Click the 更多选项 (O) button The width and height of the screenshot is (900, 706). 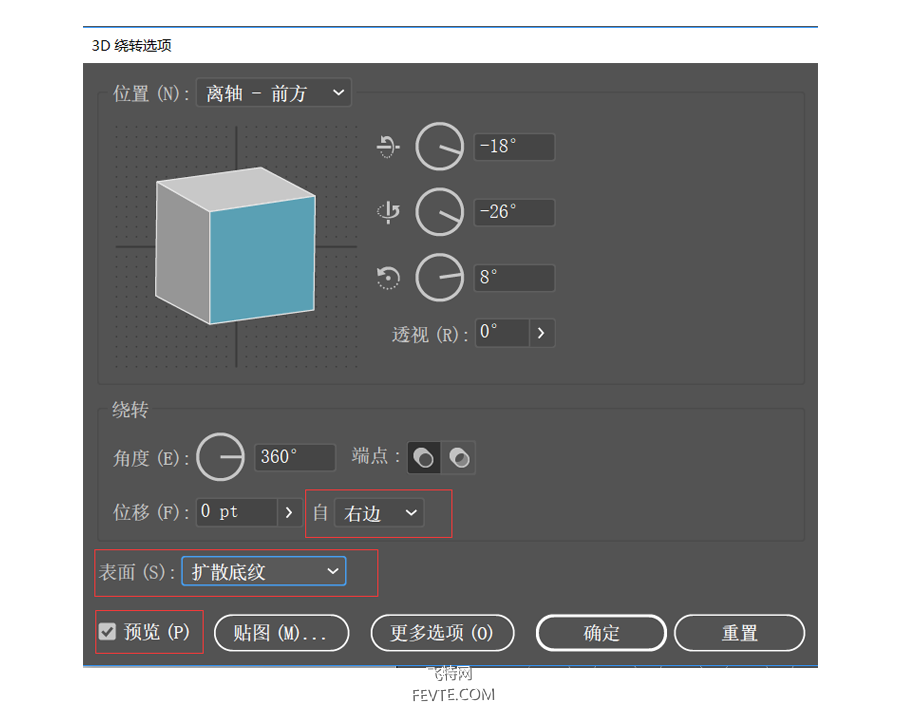point(442,633)
